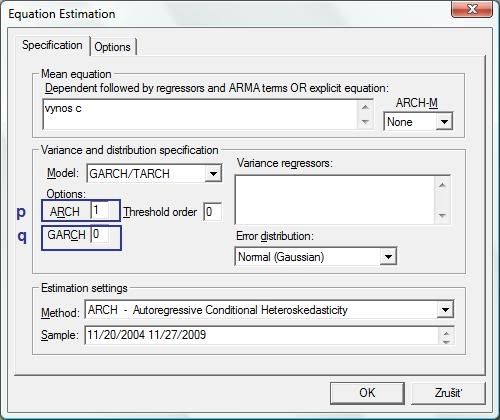Click the Sample date range field

[262, 335]
